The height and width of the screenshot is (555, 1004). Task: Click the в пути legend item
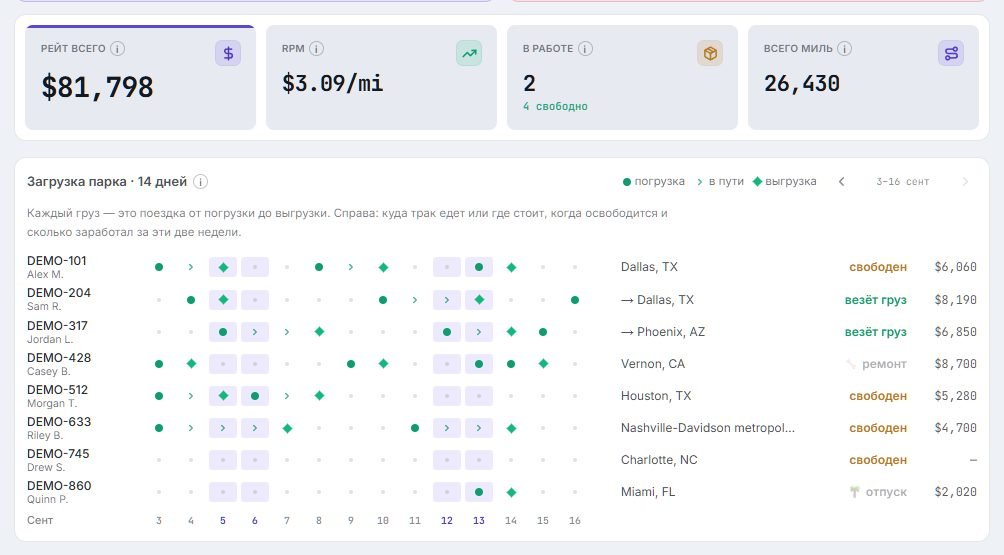click(x=720, y=182)
